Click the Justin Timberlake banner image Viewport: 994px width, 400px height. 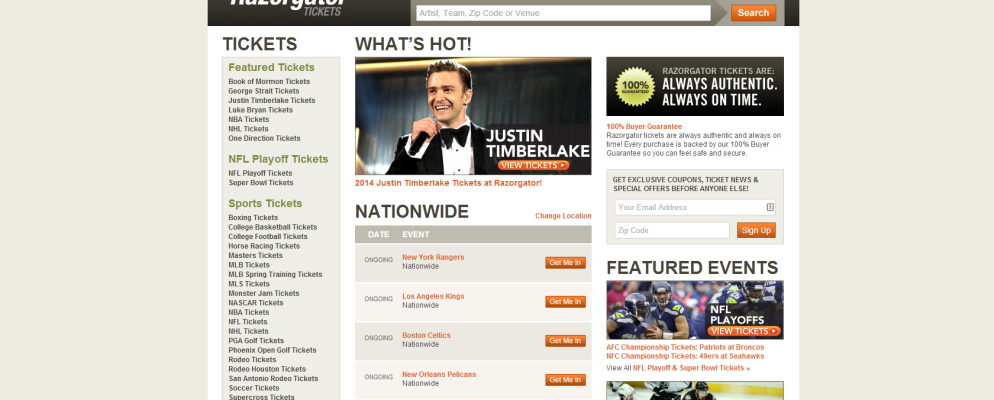coord(473,116)
